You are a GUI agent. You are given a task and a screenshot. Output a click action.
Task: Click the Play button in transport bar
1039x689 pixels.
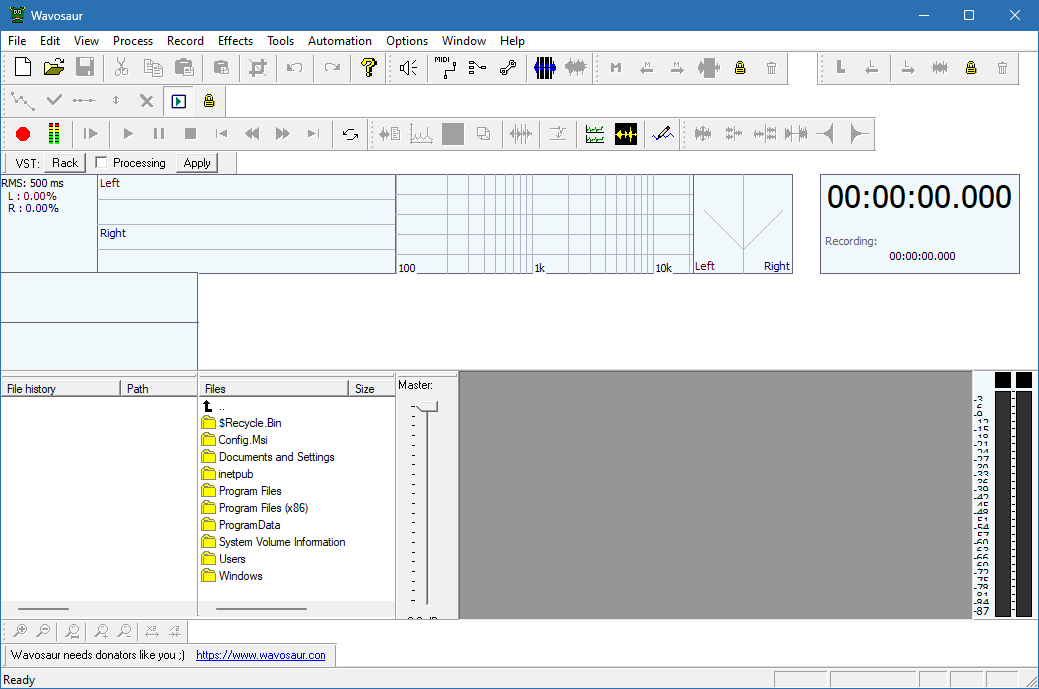click(128, 134)
